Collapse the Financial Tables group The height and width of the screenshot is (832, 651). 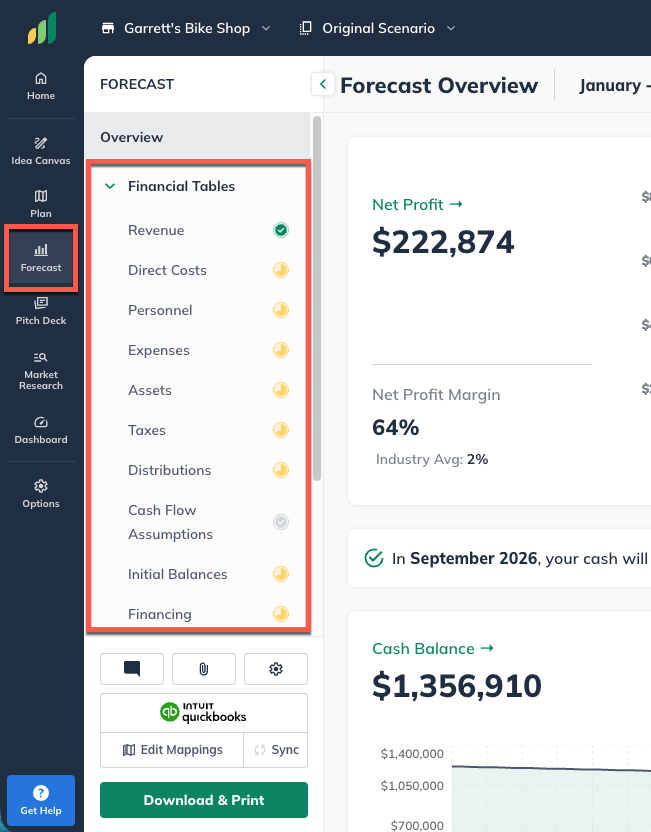click(110, 186)
